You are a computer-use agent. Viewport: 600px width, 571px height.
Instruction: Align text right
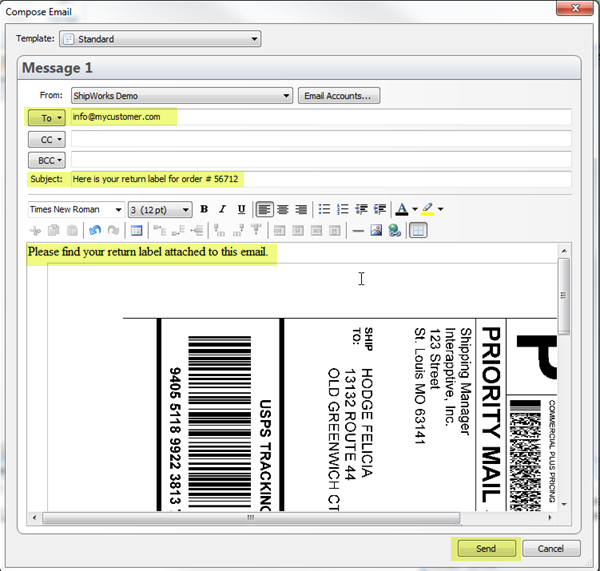click(301, 209)
